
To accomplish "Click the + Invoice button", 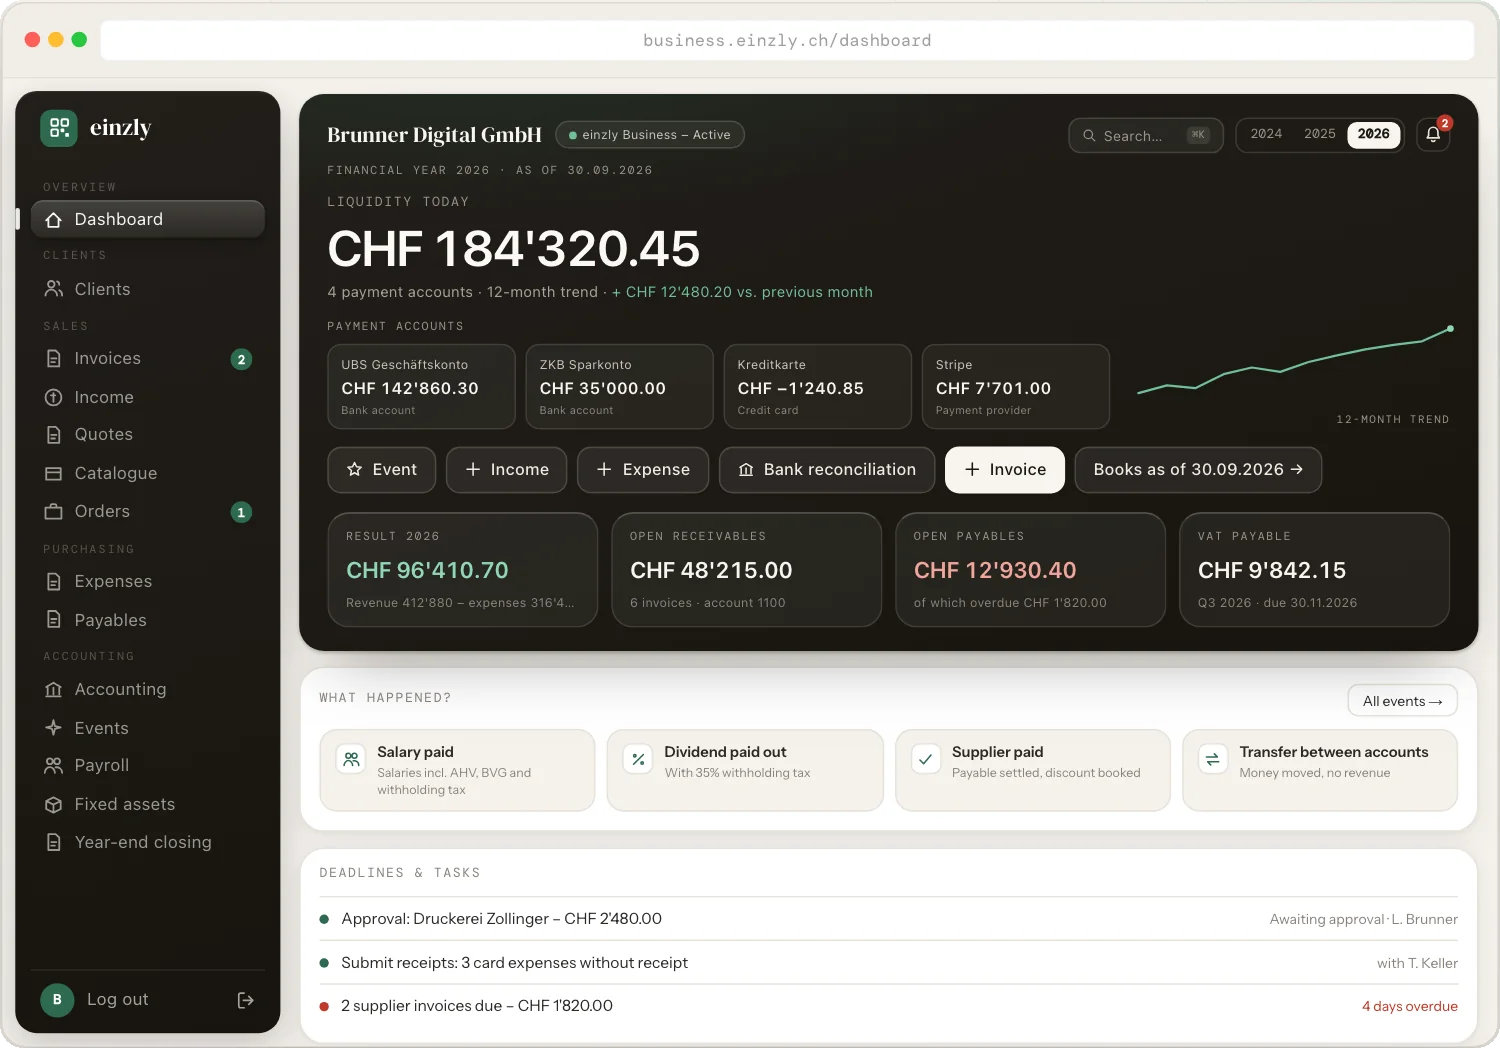I will tap(1005, 470).
